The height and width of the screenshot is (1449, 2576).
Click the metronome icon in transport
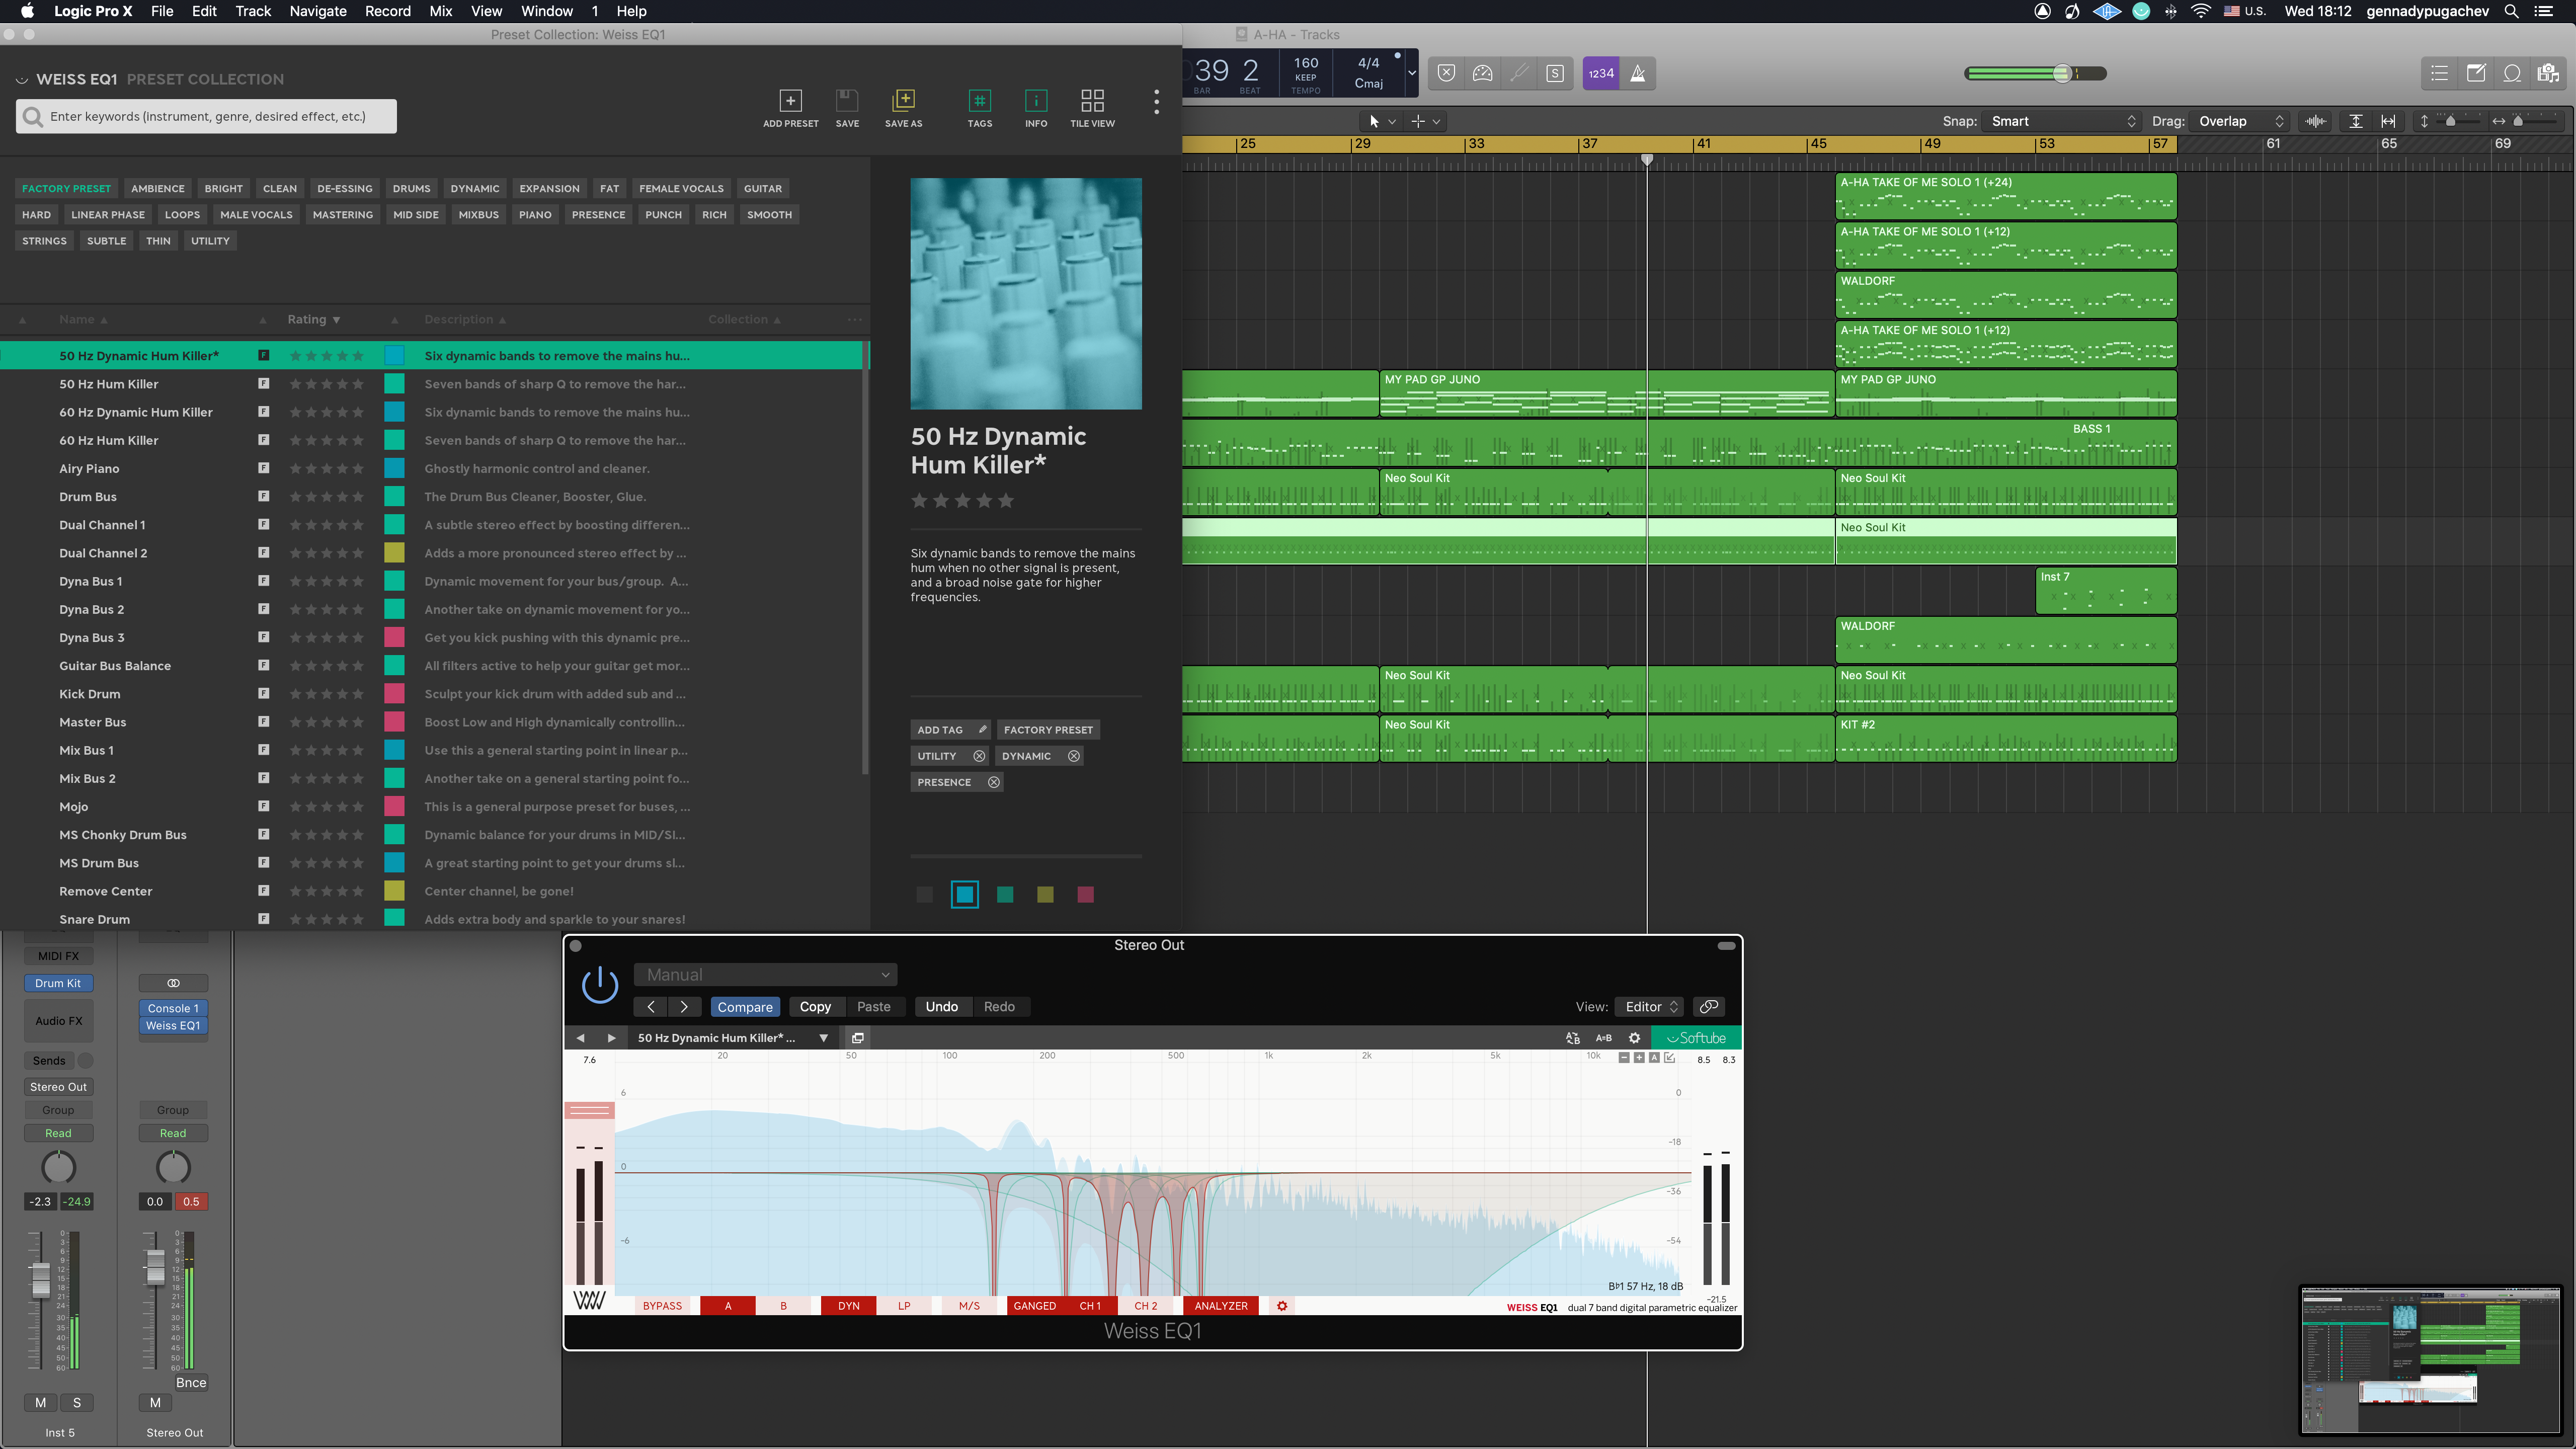pyautogui.click(x=1638, y=73)
